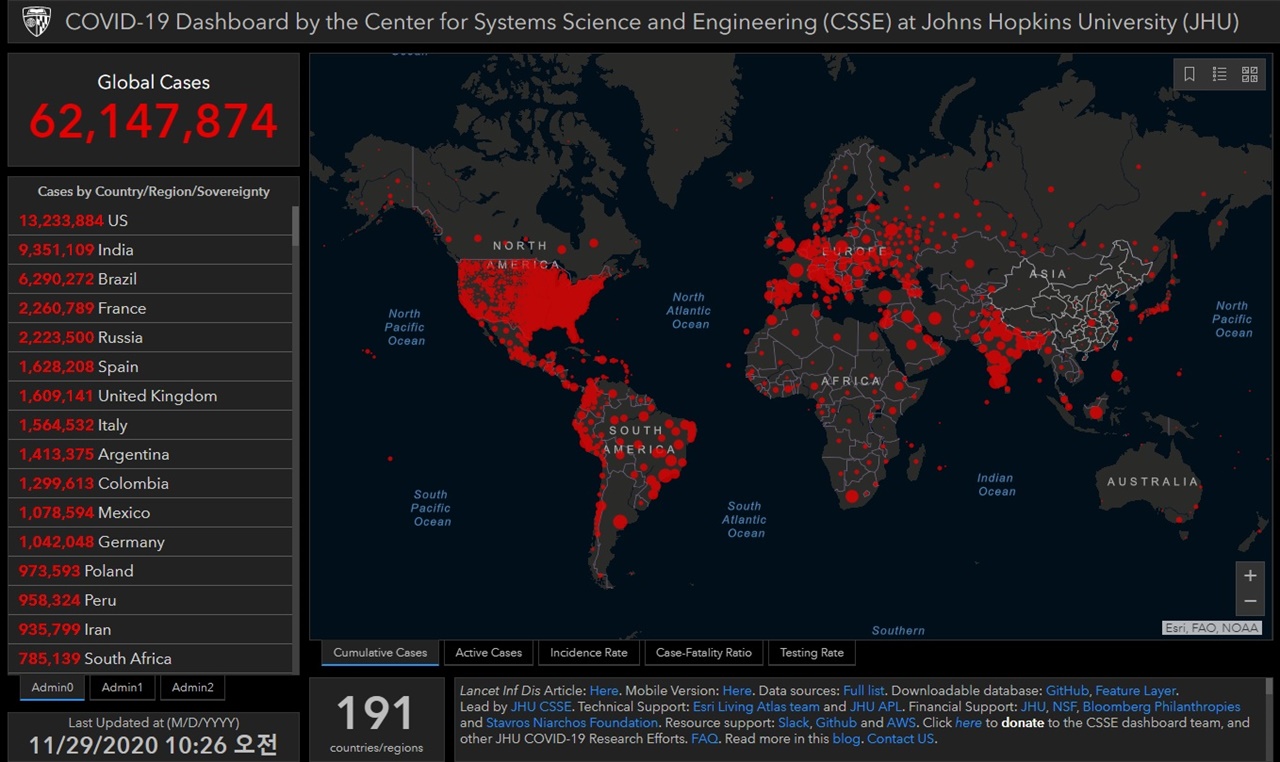Open the Contact US link

900,739
